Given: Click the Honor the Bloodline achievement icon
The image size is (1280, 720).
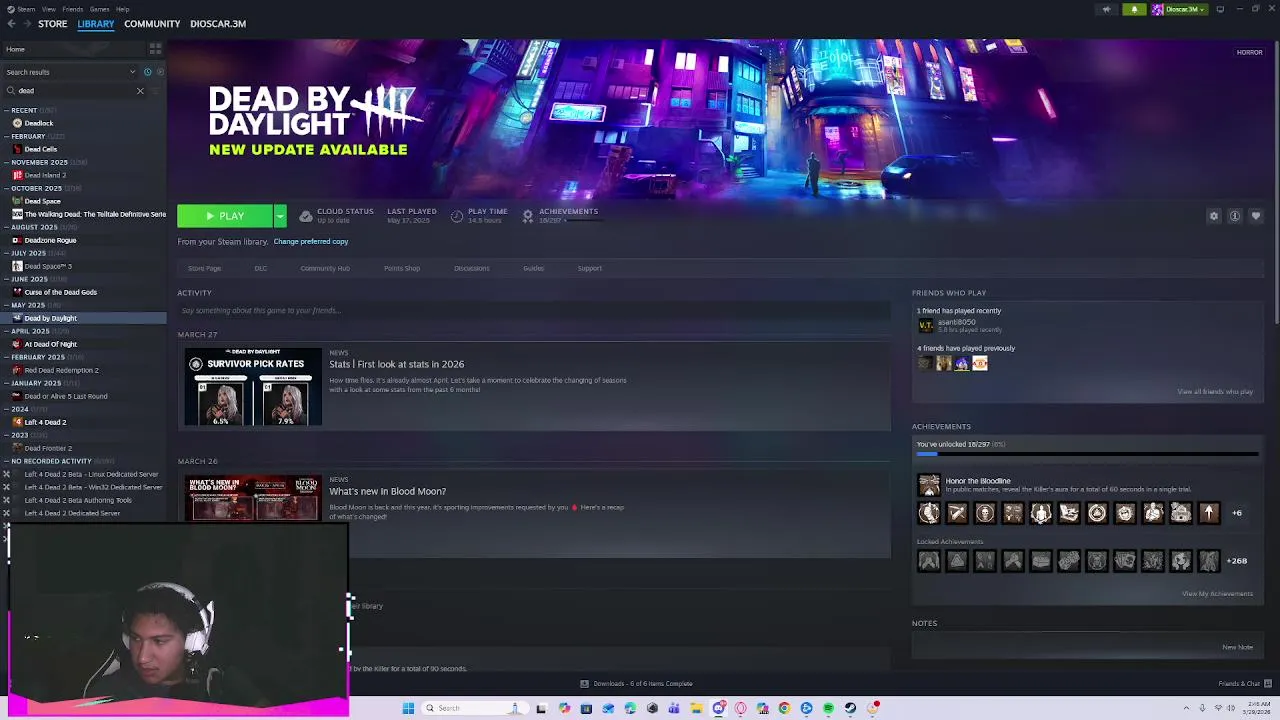Looking at the screenshot, I should point(929,485).
